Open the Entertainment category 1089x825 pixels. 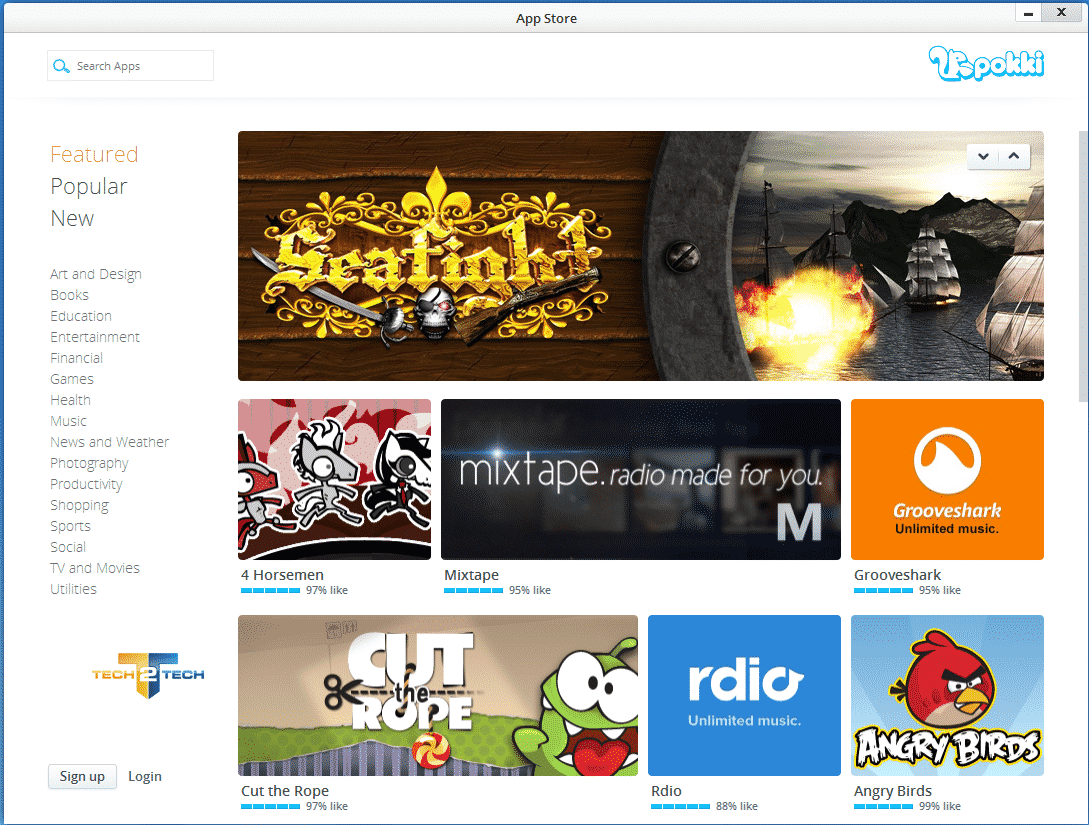point(94,337)
